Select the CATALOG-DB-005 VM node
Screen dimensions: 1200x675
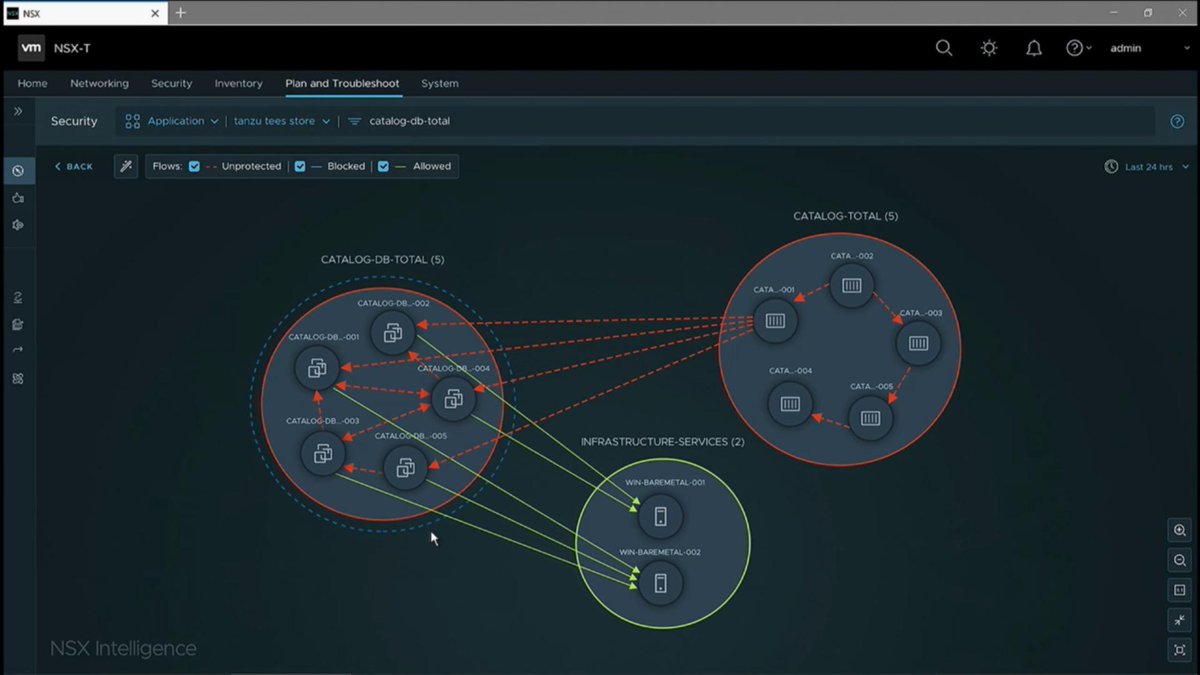[x=406, y=467]
